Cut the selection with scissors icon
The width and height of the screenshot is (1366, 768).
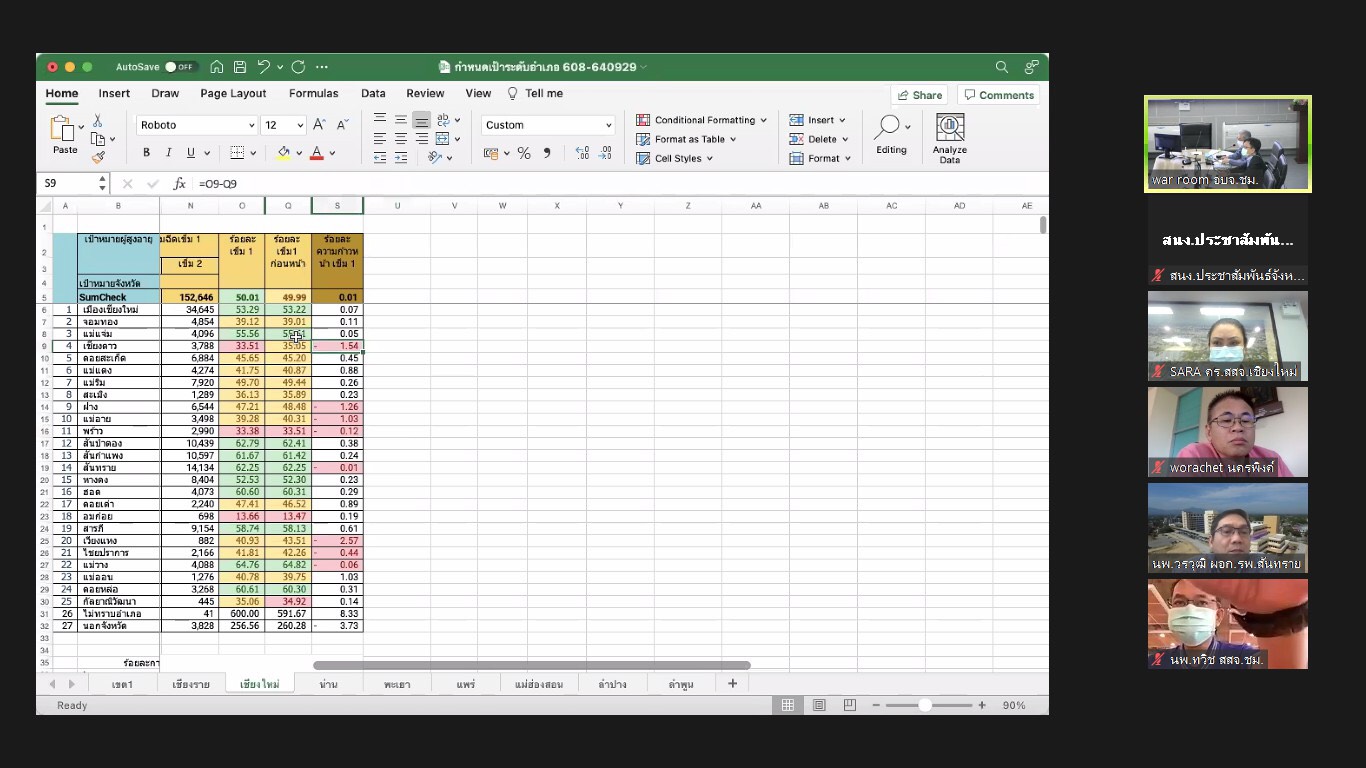coord(97,121)
